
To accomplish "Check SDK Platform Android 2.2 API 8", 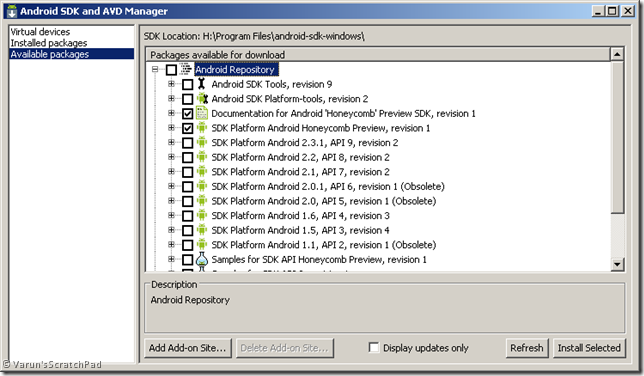I will point(187,157).
